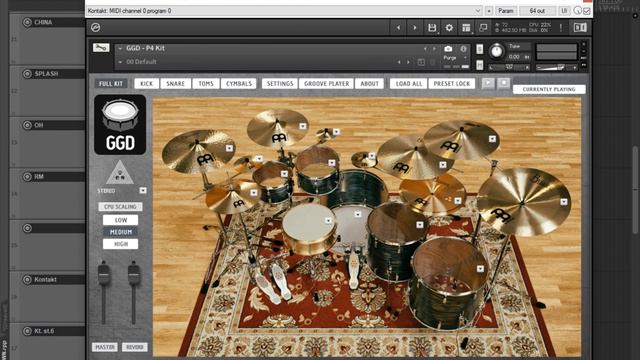This screenshot has height=360, width=640.
Task: Go to the next Kontakt rack page
Action: point(415,28)
